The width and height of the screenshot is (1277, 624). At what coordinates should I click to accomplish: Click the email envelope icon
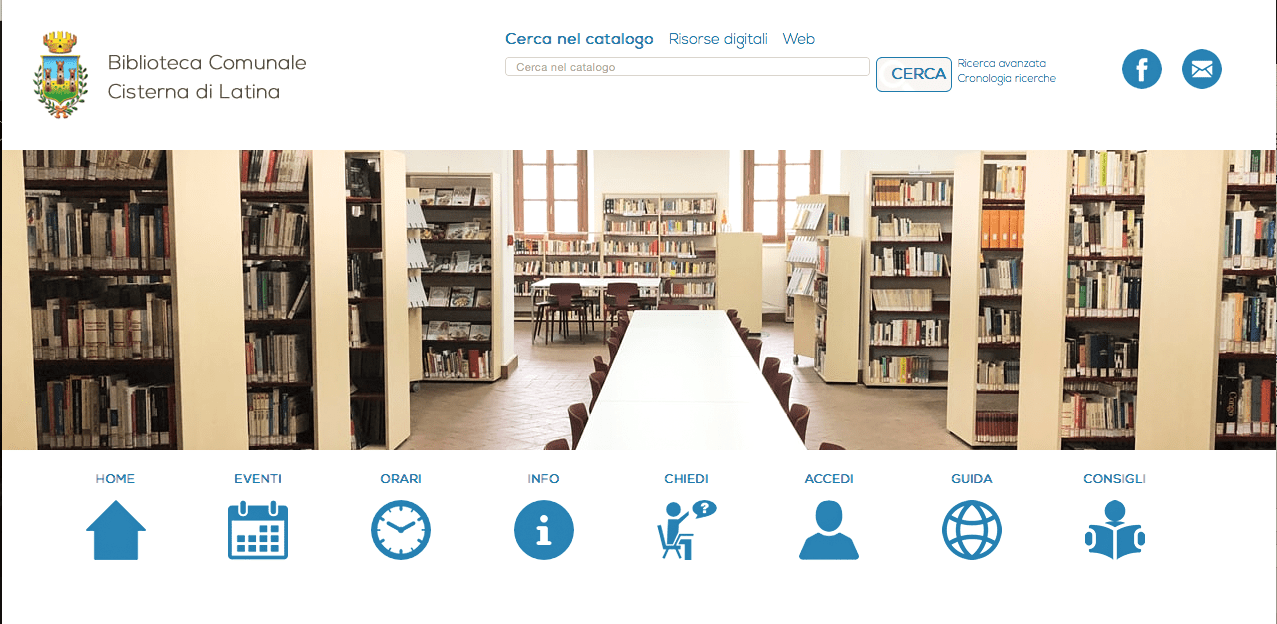click(1202, 69)
